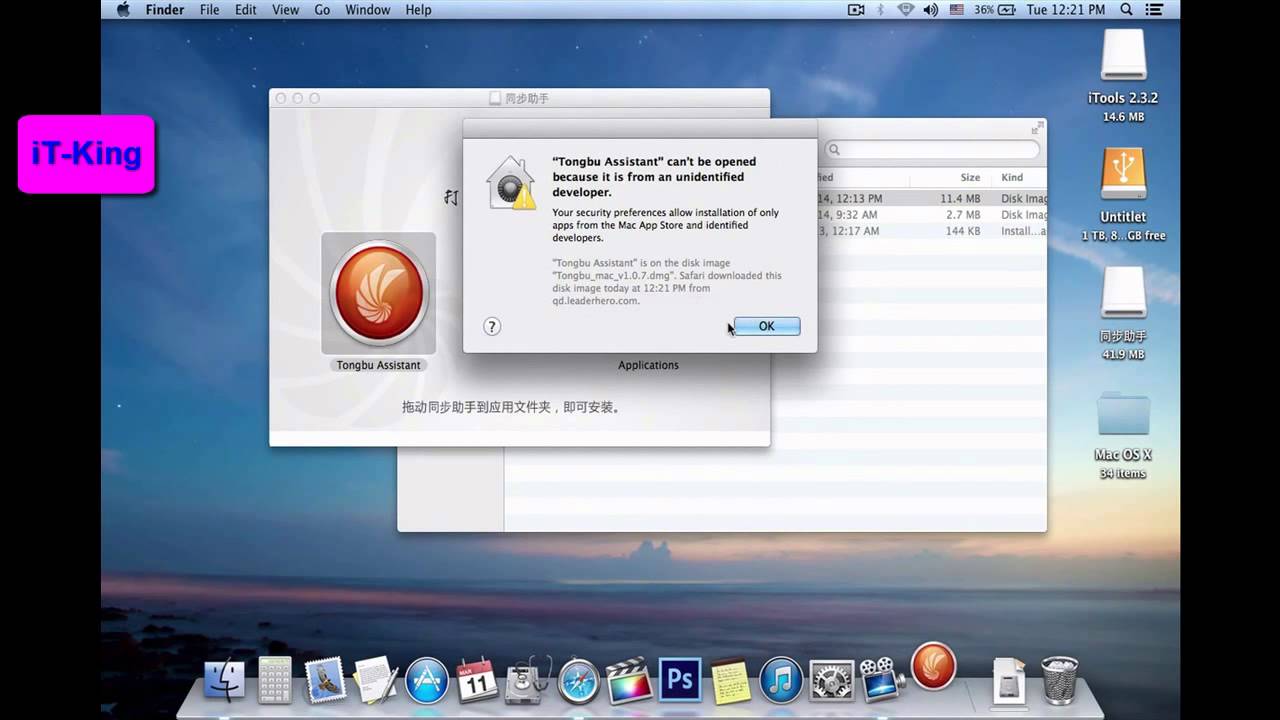
Task: Open the Finder menu
Action: click(x=165, y=10)
